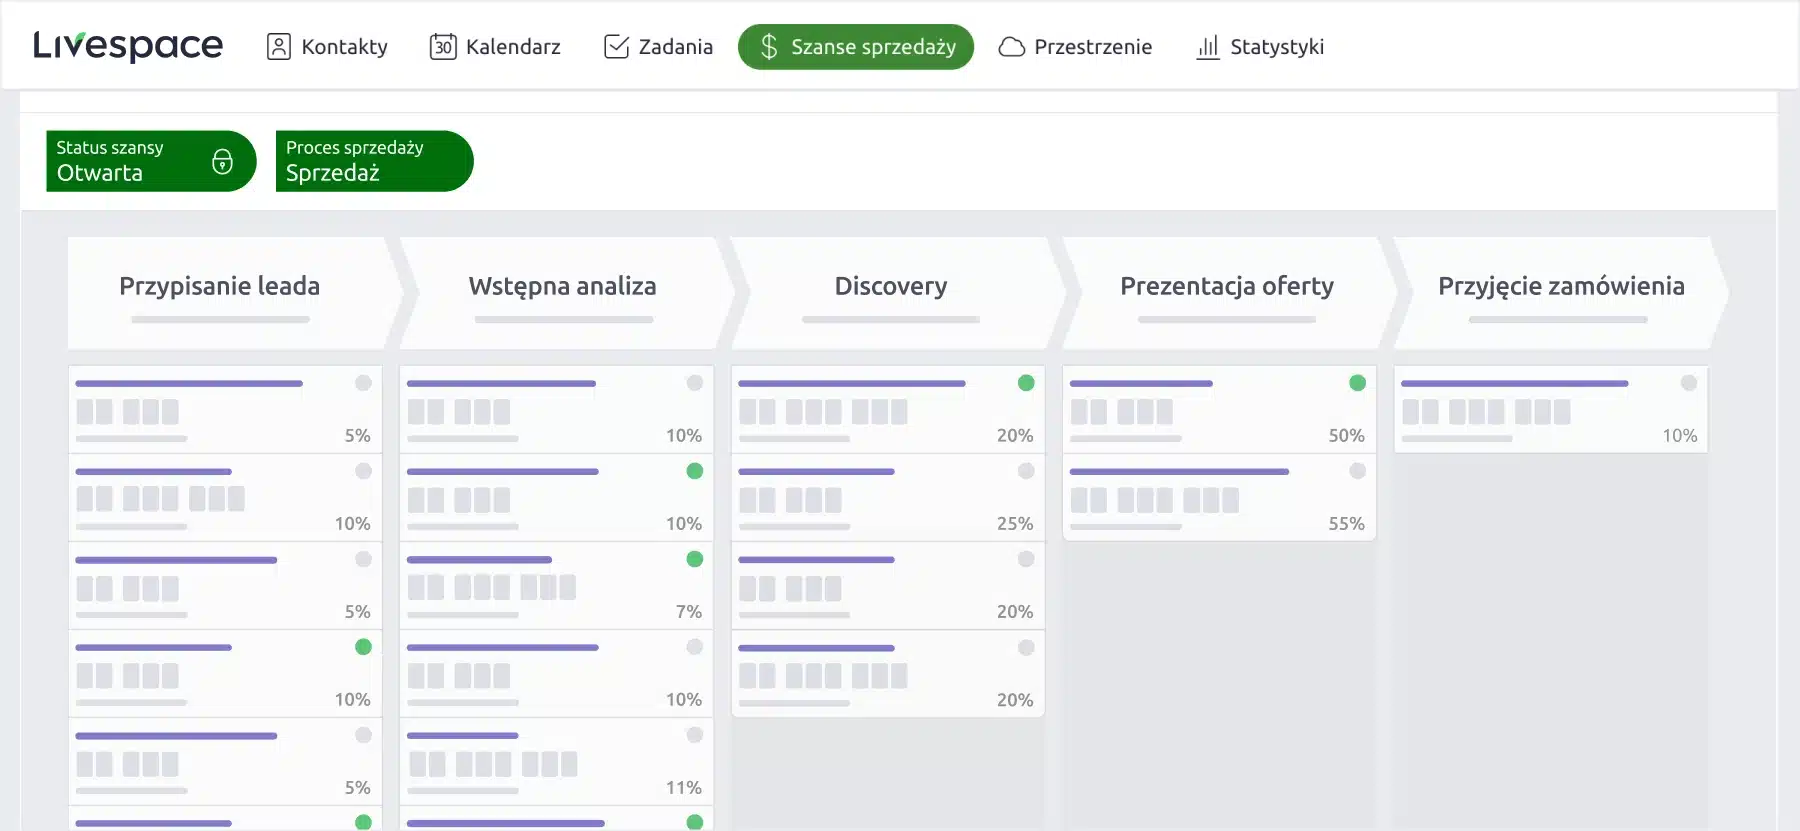Click the Przestrzenie cloud icon
Screen dimensions: 1800x831
pos(1012,47)
